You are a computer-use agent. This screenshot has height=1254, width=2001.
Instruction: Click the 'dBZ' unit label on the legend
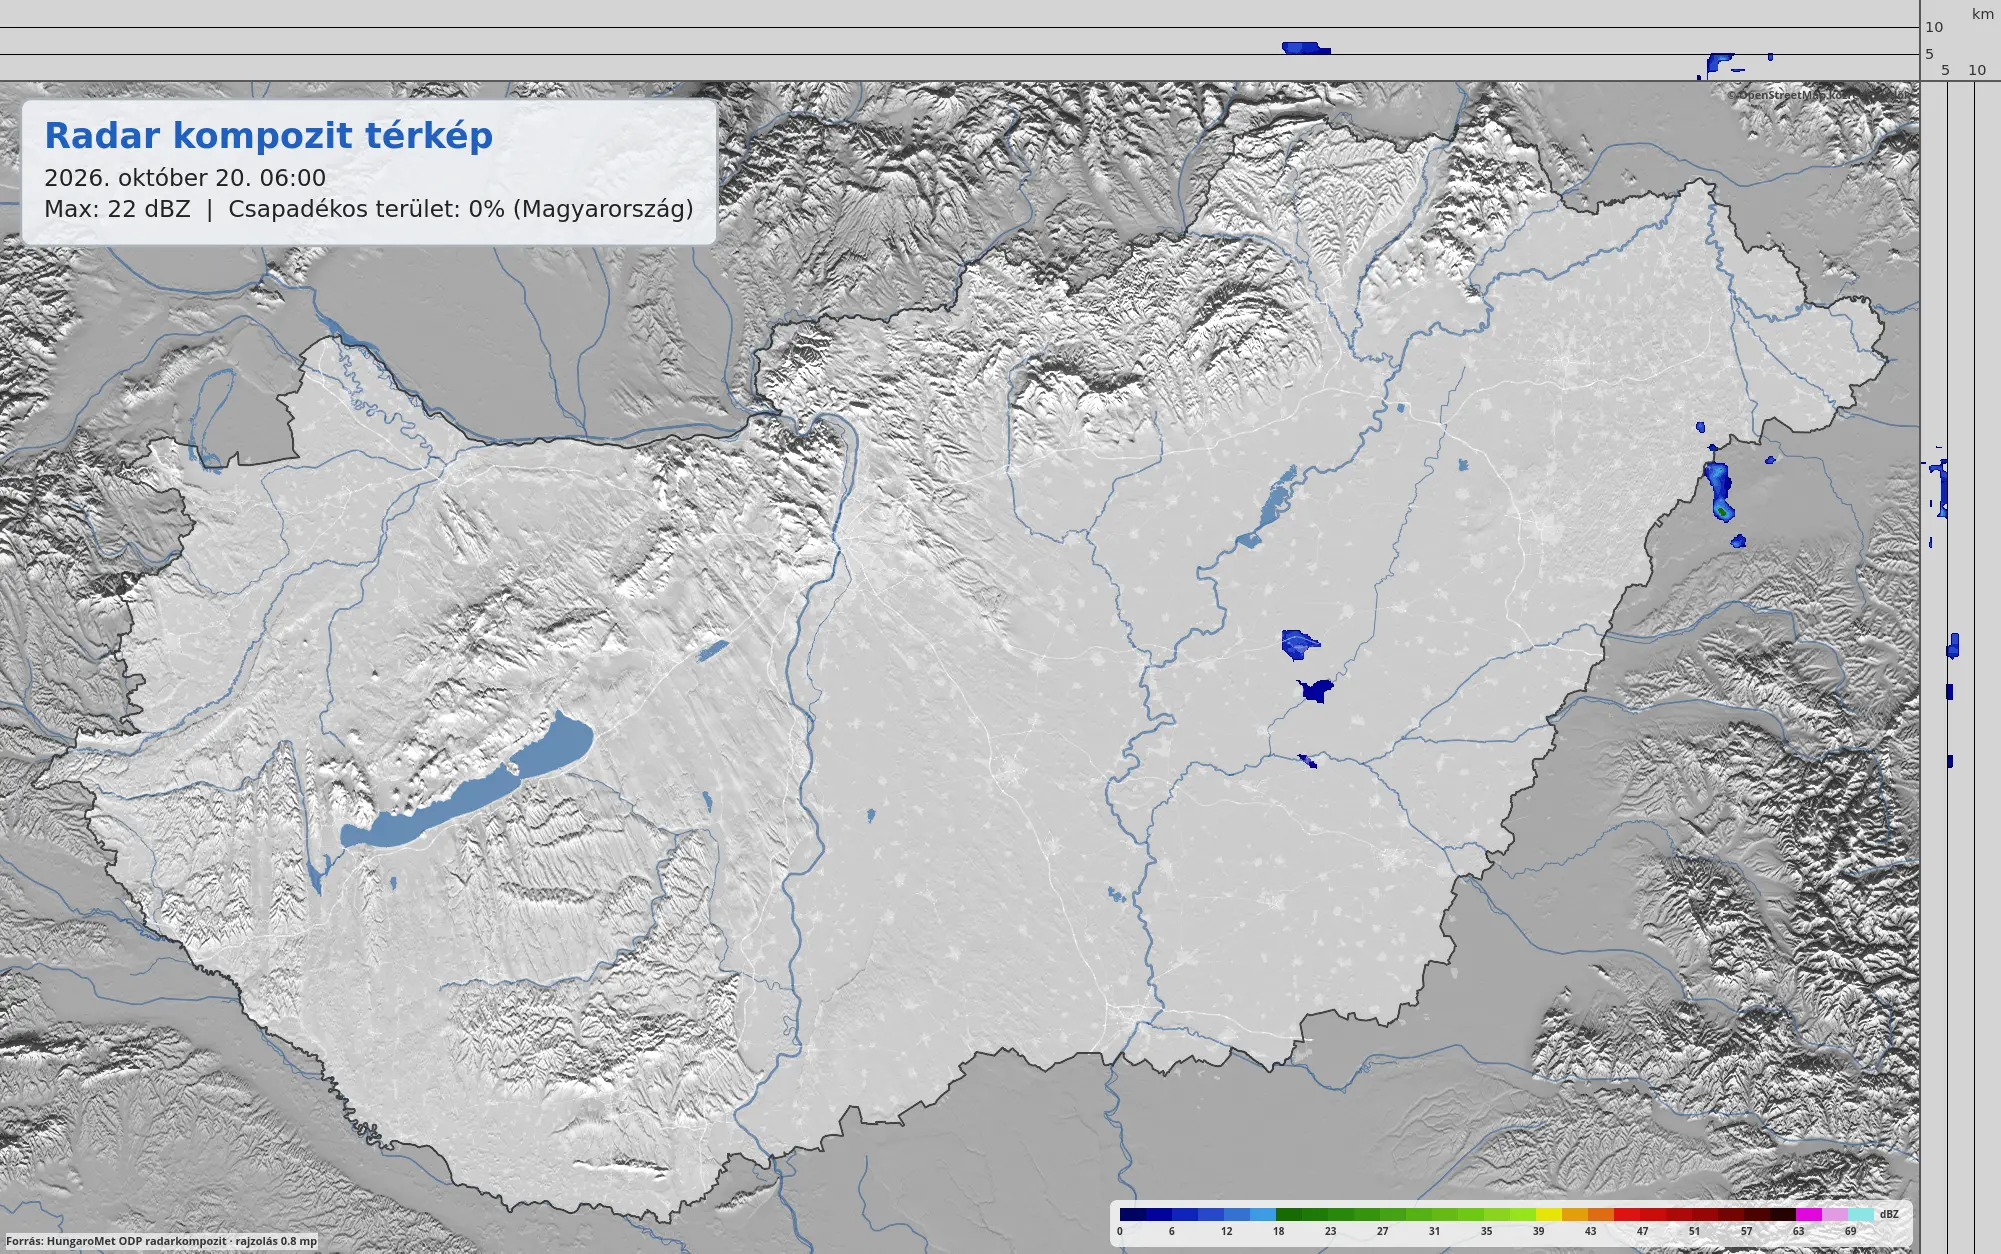click(1889, 1215)
